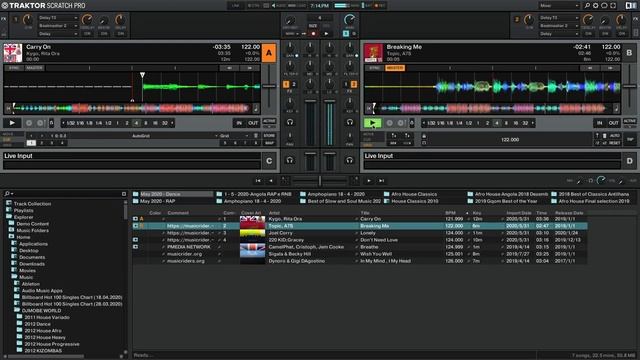Toggle first ON button in FX unit 1
This screenshot has width=640, height=360.
87,33
